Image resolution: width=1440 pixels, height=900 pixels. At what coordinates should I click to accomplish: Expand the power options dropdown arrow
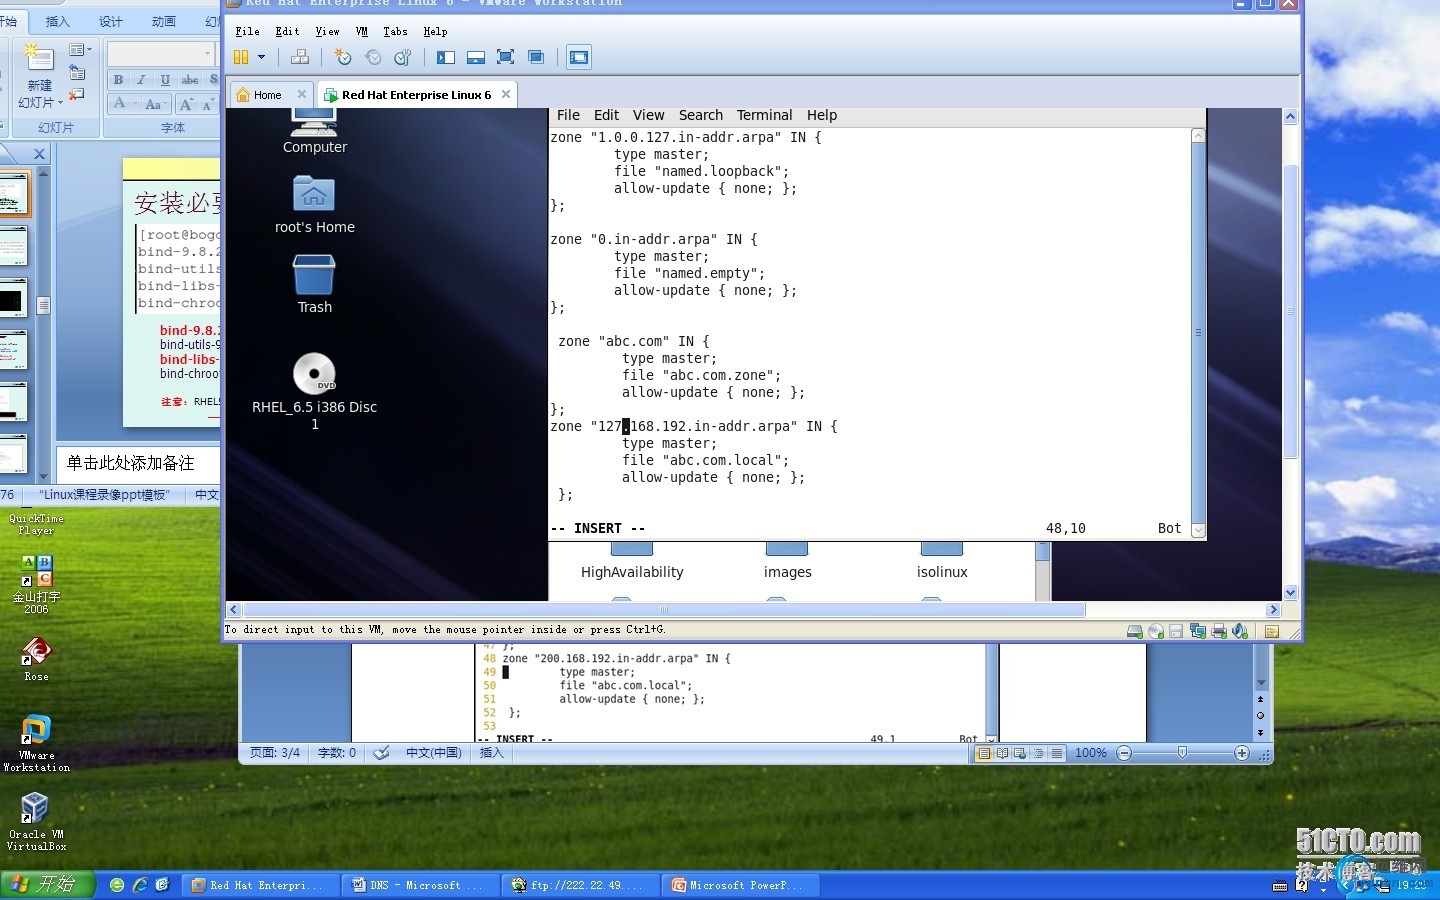(262, 57)
